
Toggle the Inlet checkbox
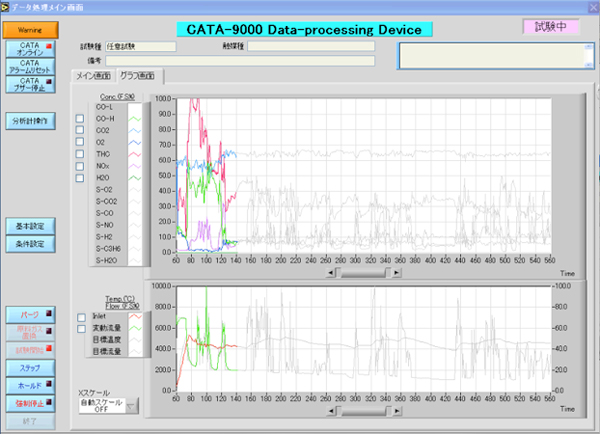(81, 317)
